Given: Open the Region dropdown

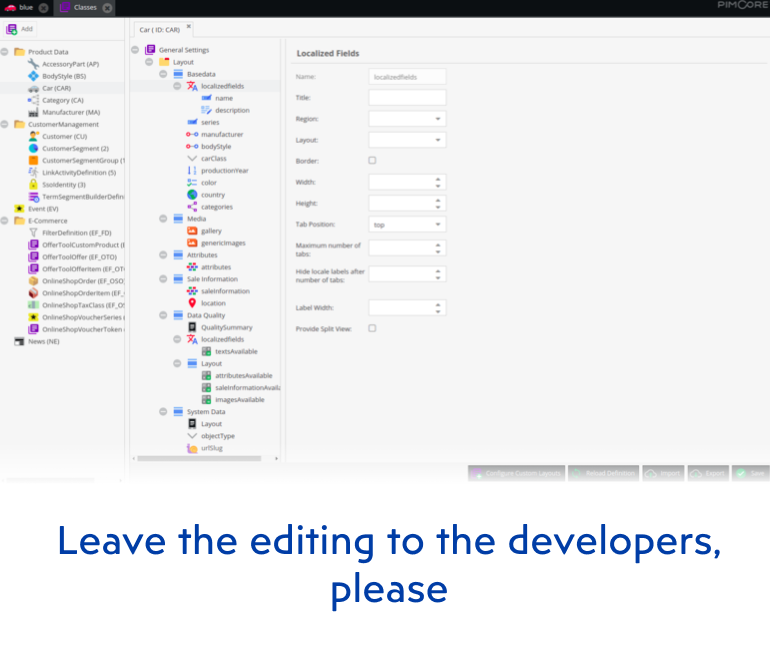Looking at the screenshot, I should 407,119.
